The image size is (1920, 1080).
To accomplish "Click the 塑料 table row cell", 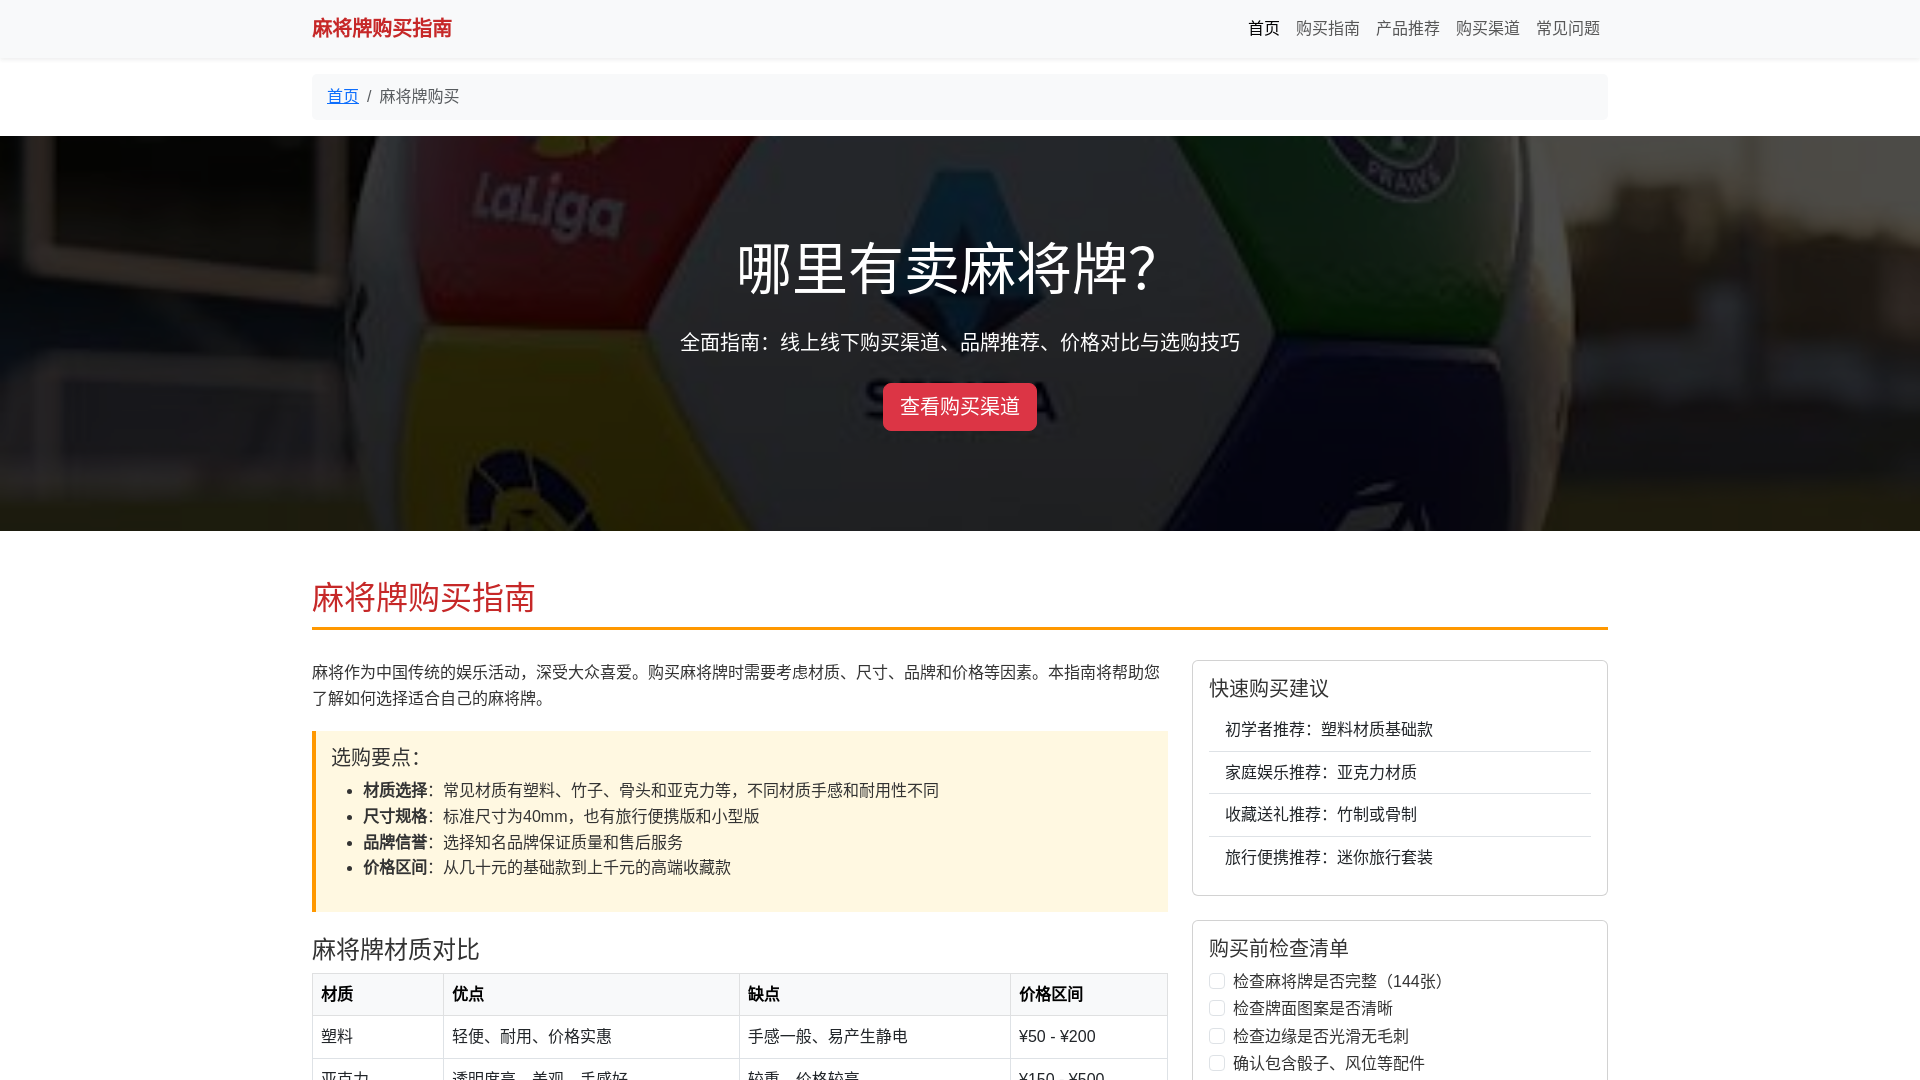I will [378, 1036].
